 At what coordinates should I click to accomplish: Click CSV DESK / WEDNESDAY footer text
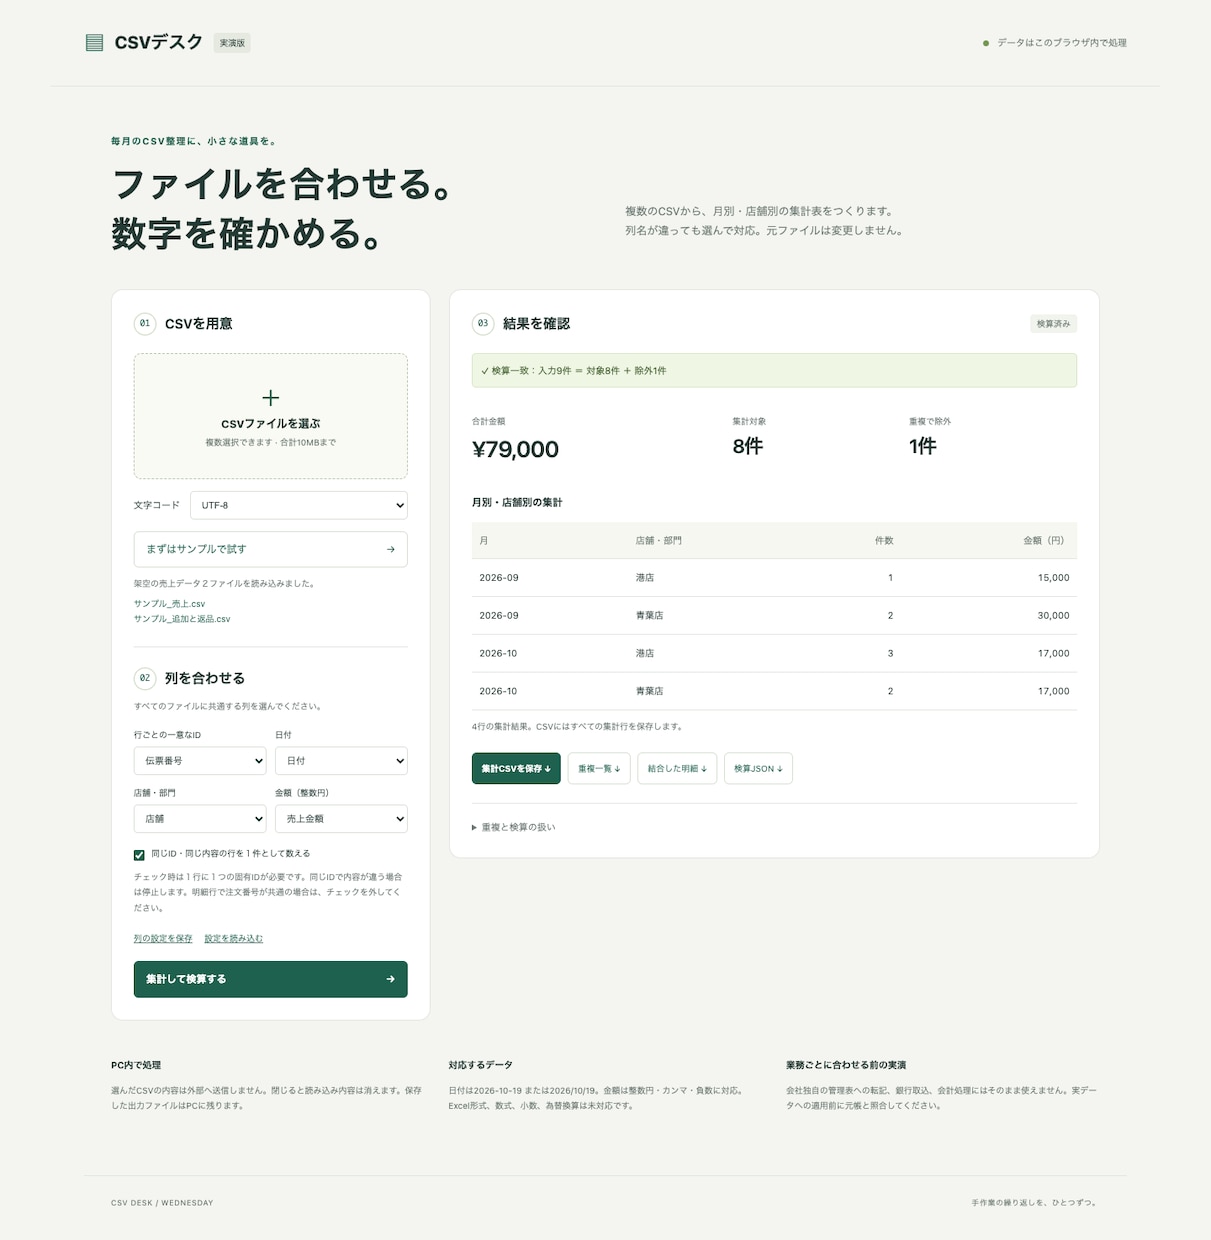(162, 1203)
